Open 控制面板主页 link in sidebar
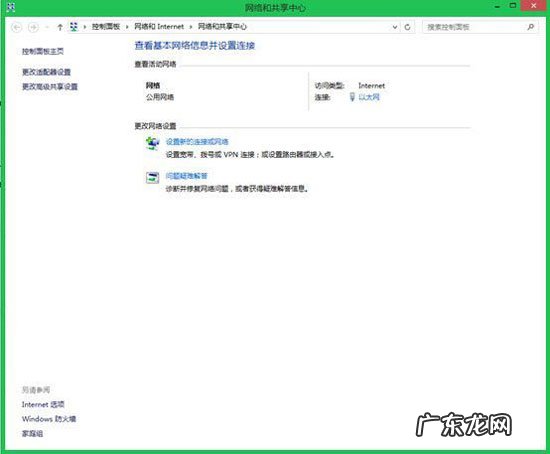 coord(43,52)
